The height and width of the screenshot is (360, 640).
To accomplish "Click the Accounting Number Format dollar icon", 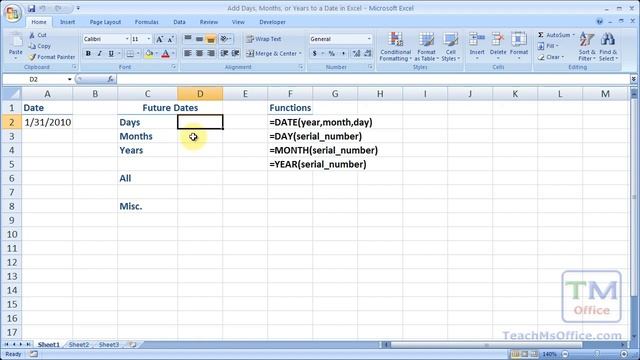I will [314, 53].
